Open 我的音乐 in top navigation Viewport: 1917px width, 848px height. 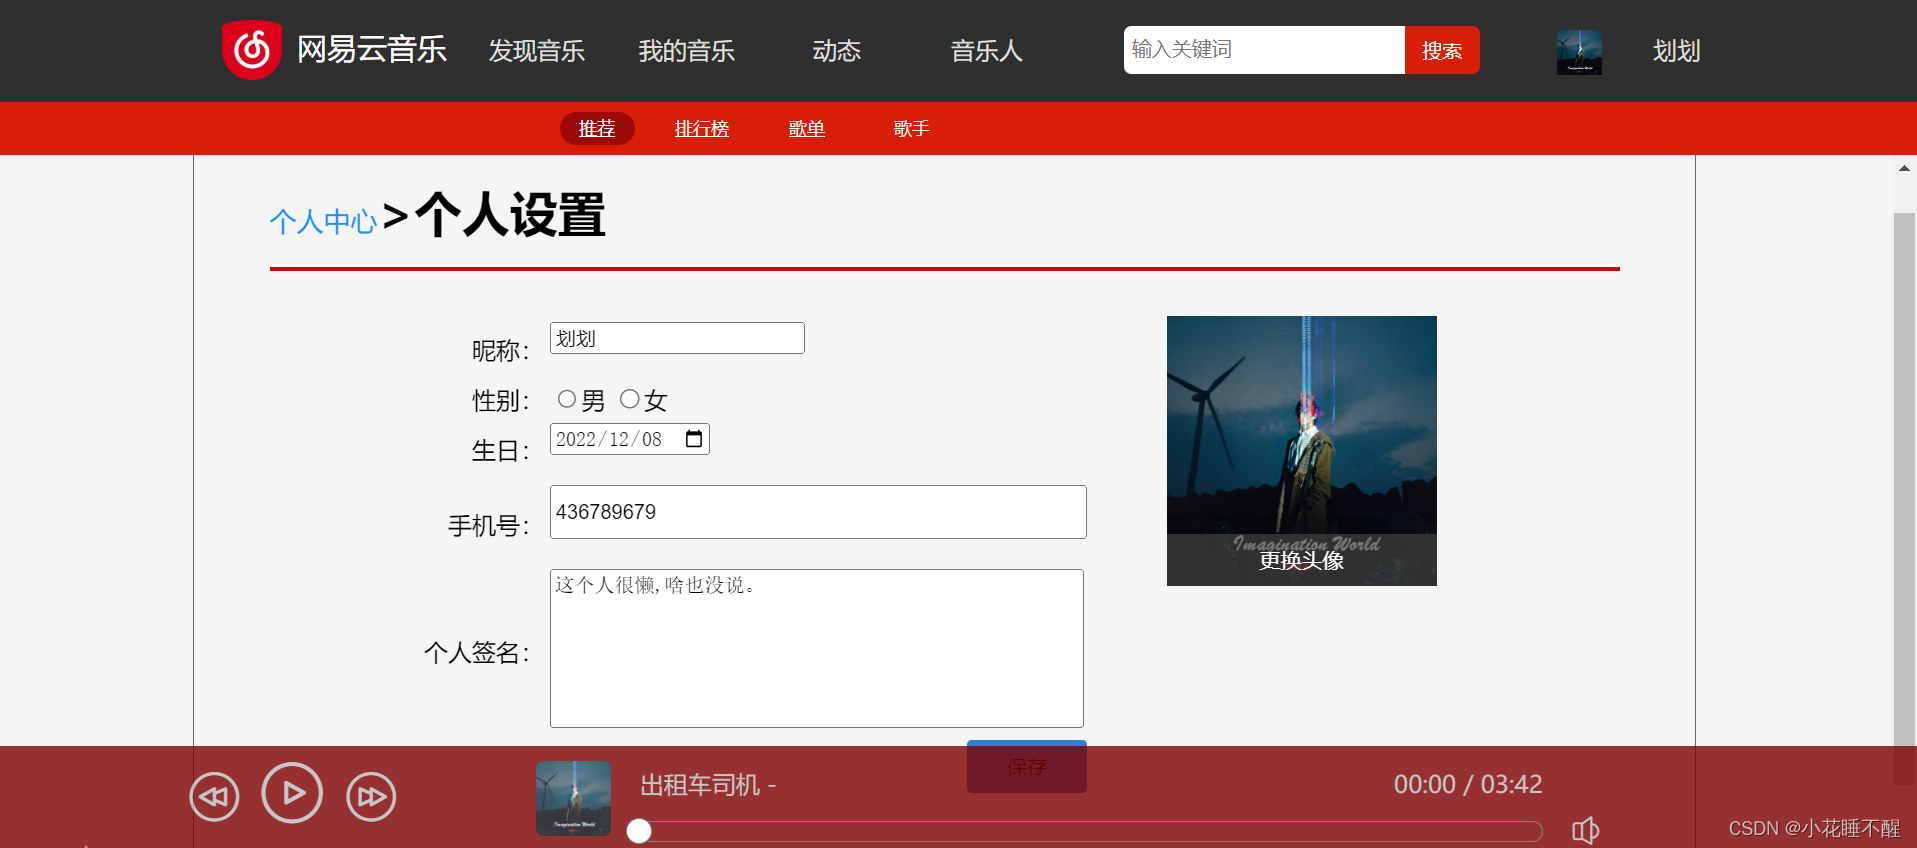pyautogui.click(x=687, y=51)
